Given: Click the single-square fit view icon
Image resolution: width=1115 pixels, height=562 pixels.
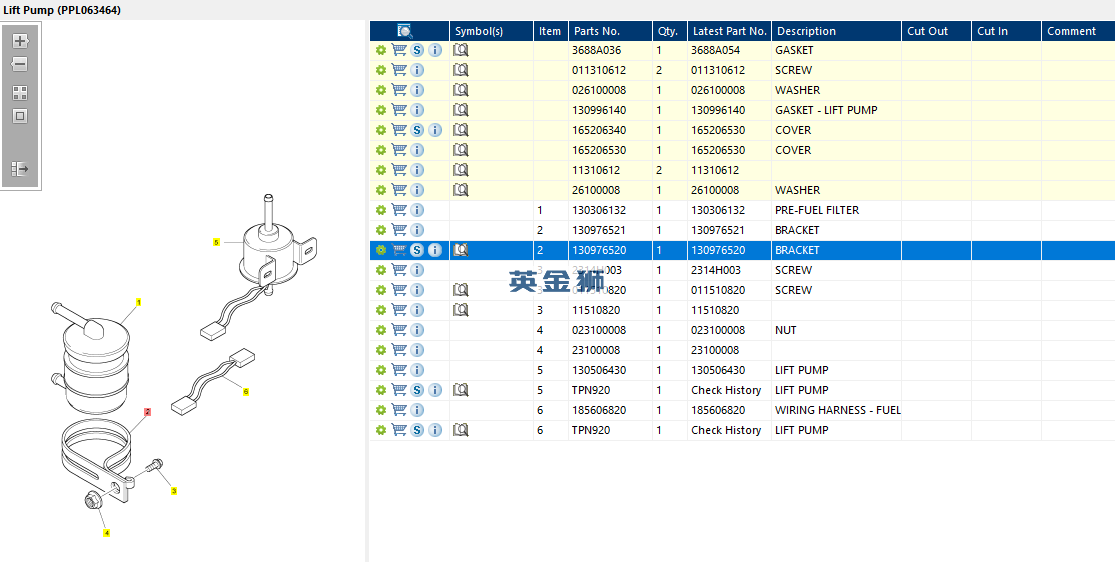Looking at the screenshot, I should pyautogui.click(x=20, y=116).
